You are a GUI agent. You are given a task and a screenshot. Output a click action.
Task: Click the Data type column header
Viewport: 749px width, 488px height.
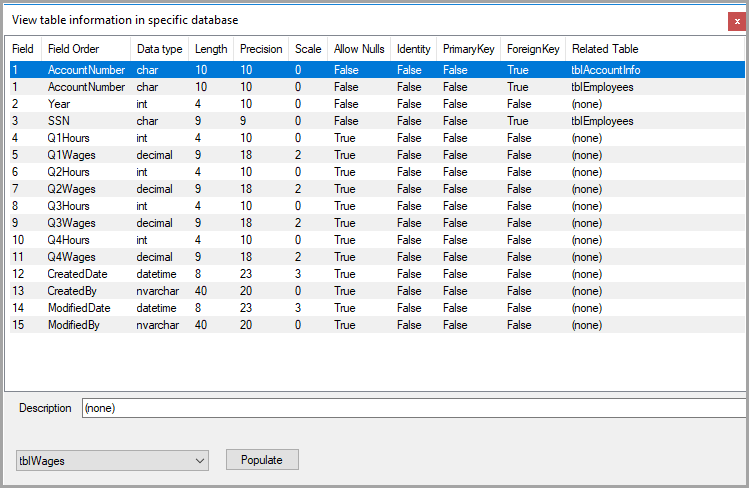pos(160,49)
